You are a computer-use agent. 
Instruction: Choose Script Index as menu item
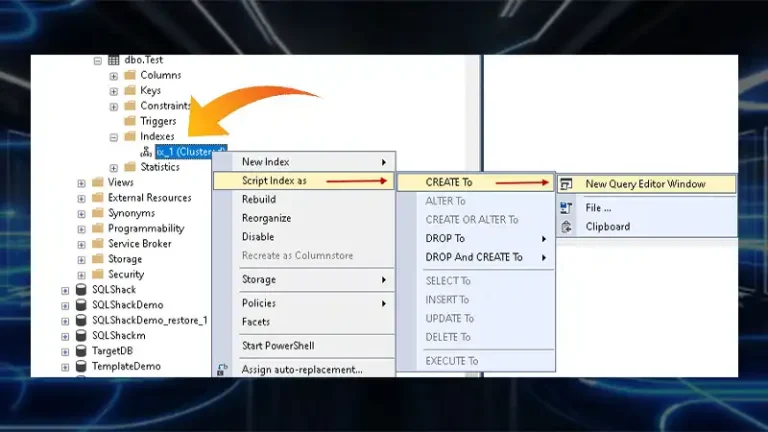(x=304, y=181)
